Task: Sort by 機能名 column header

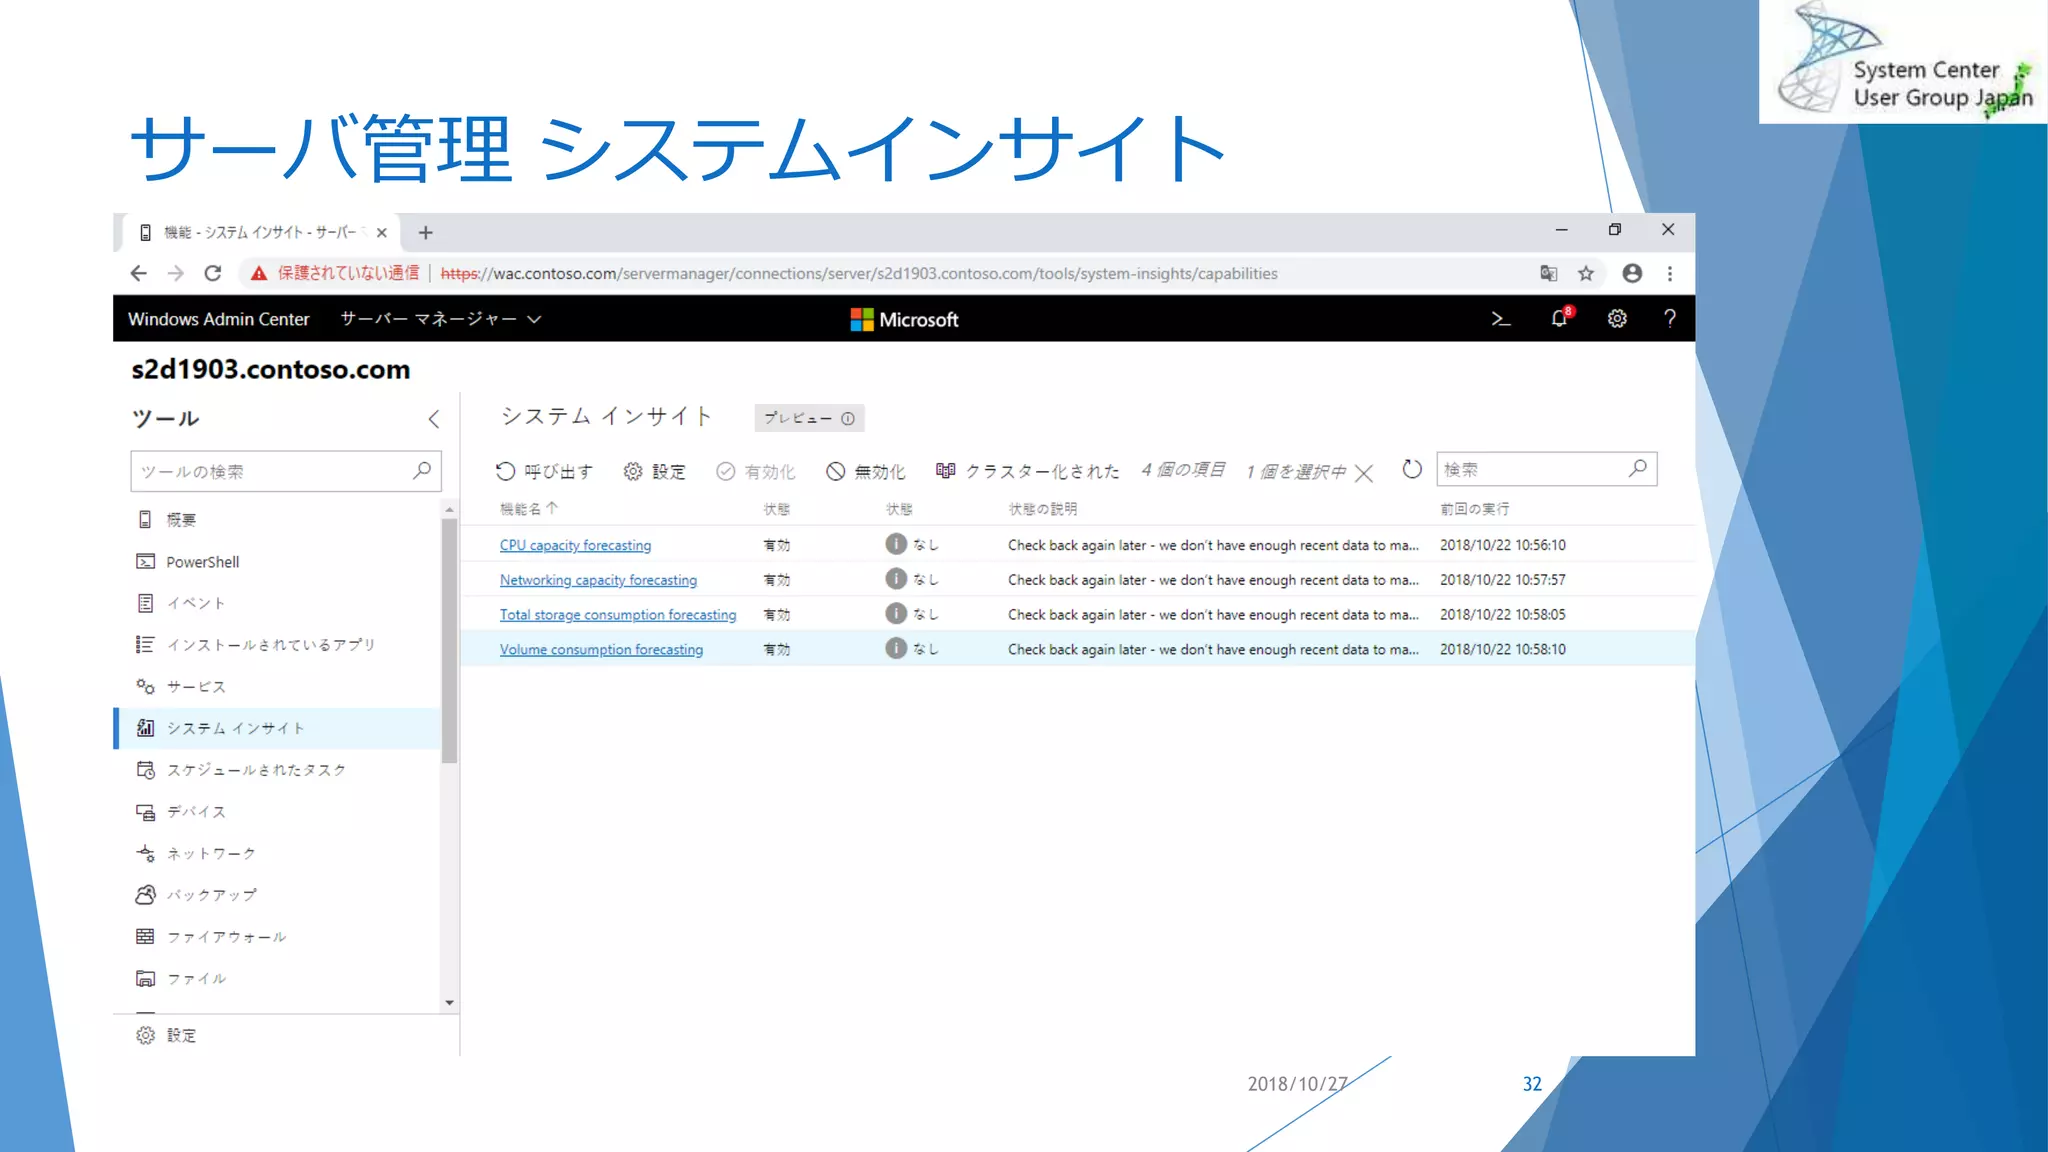Action: [x=529, y=509]
